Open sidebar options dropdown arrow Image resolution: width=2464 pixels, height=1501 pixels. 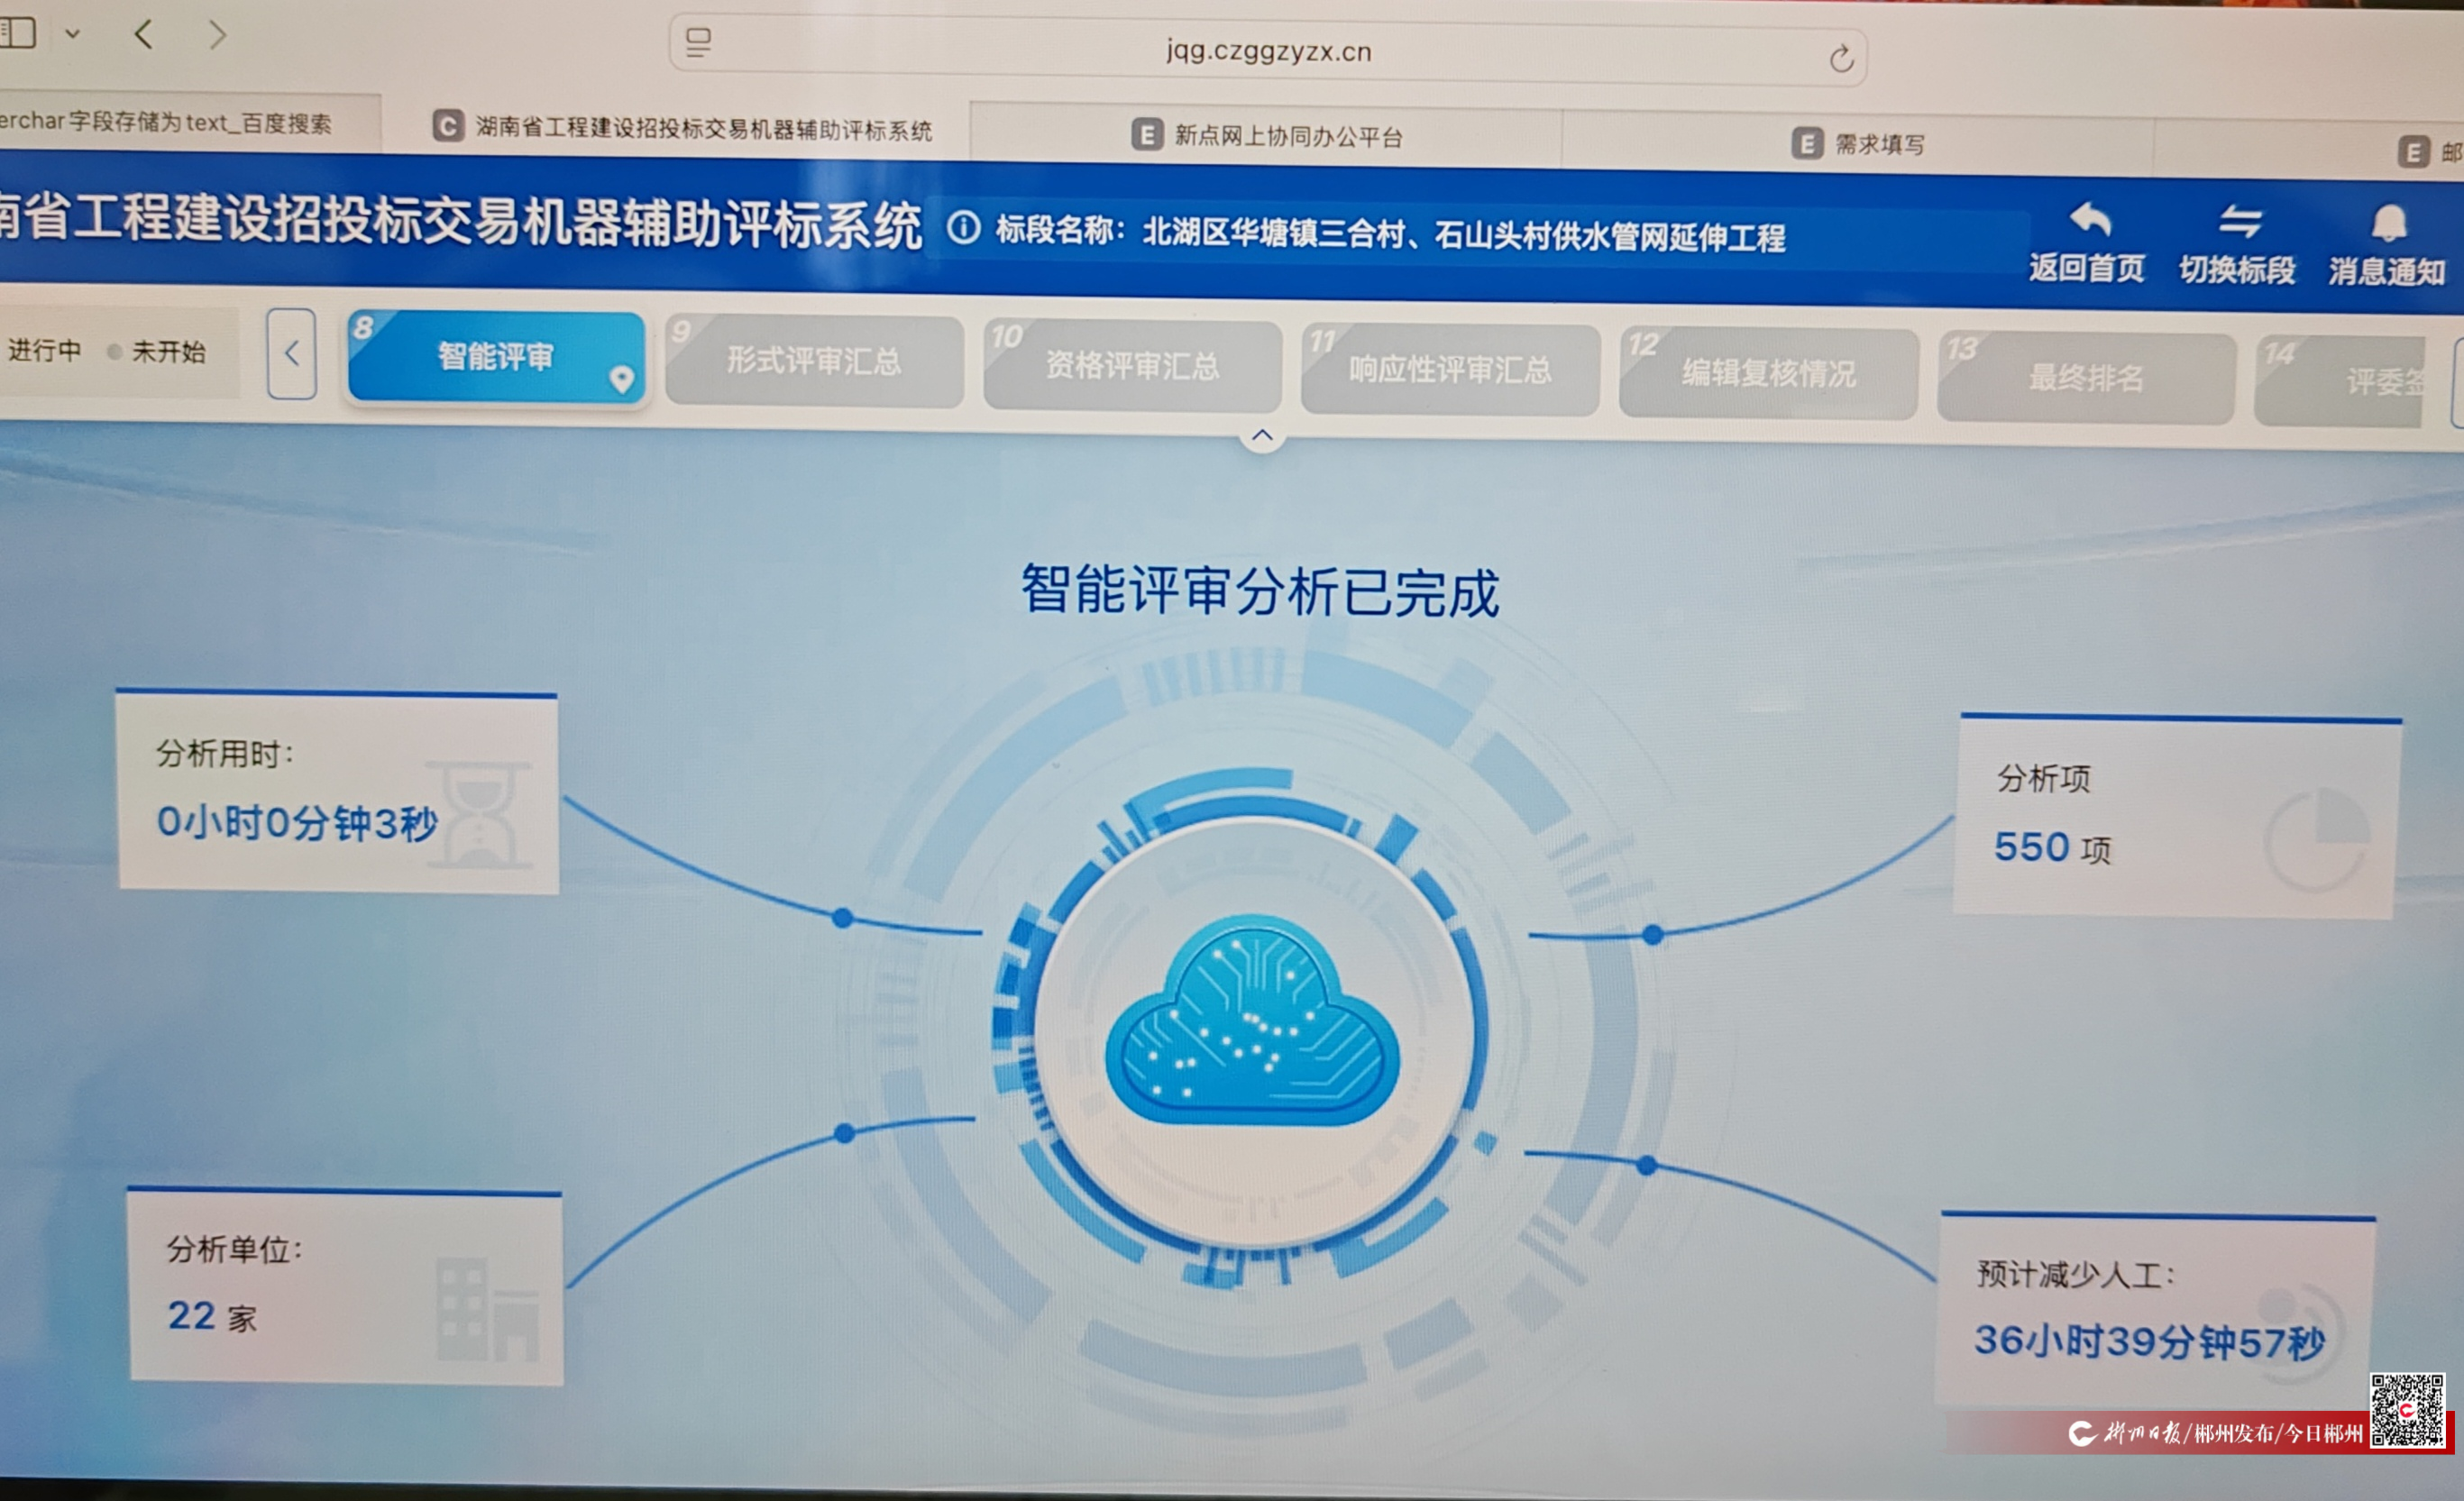click(72, 34)
